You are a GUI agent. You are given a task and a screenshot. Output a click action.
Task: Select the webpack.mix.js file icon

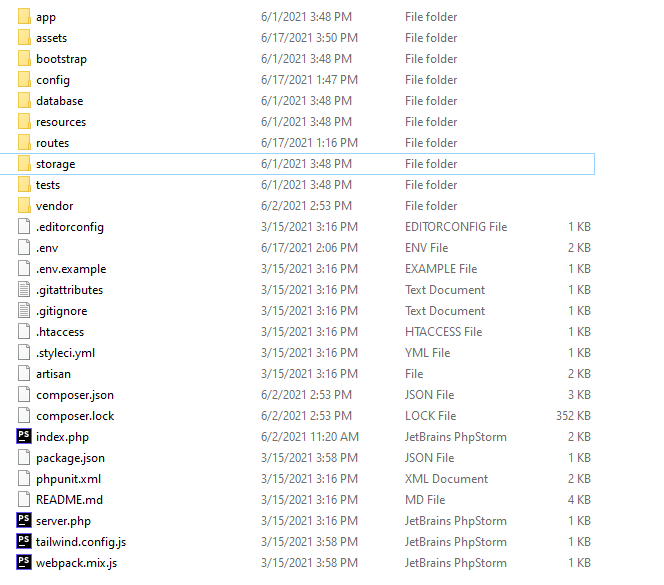click(x=24, y=563)
